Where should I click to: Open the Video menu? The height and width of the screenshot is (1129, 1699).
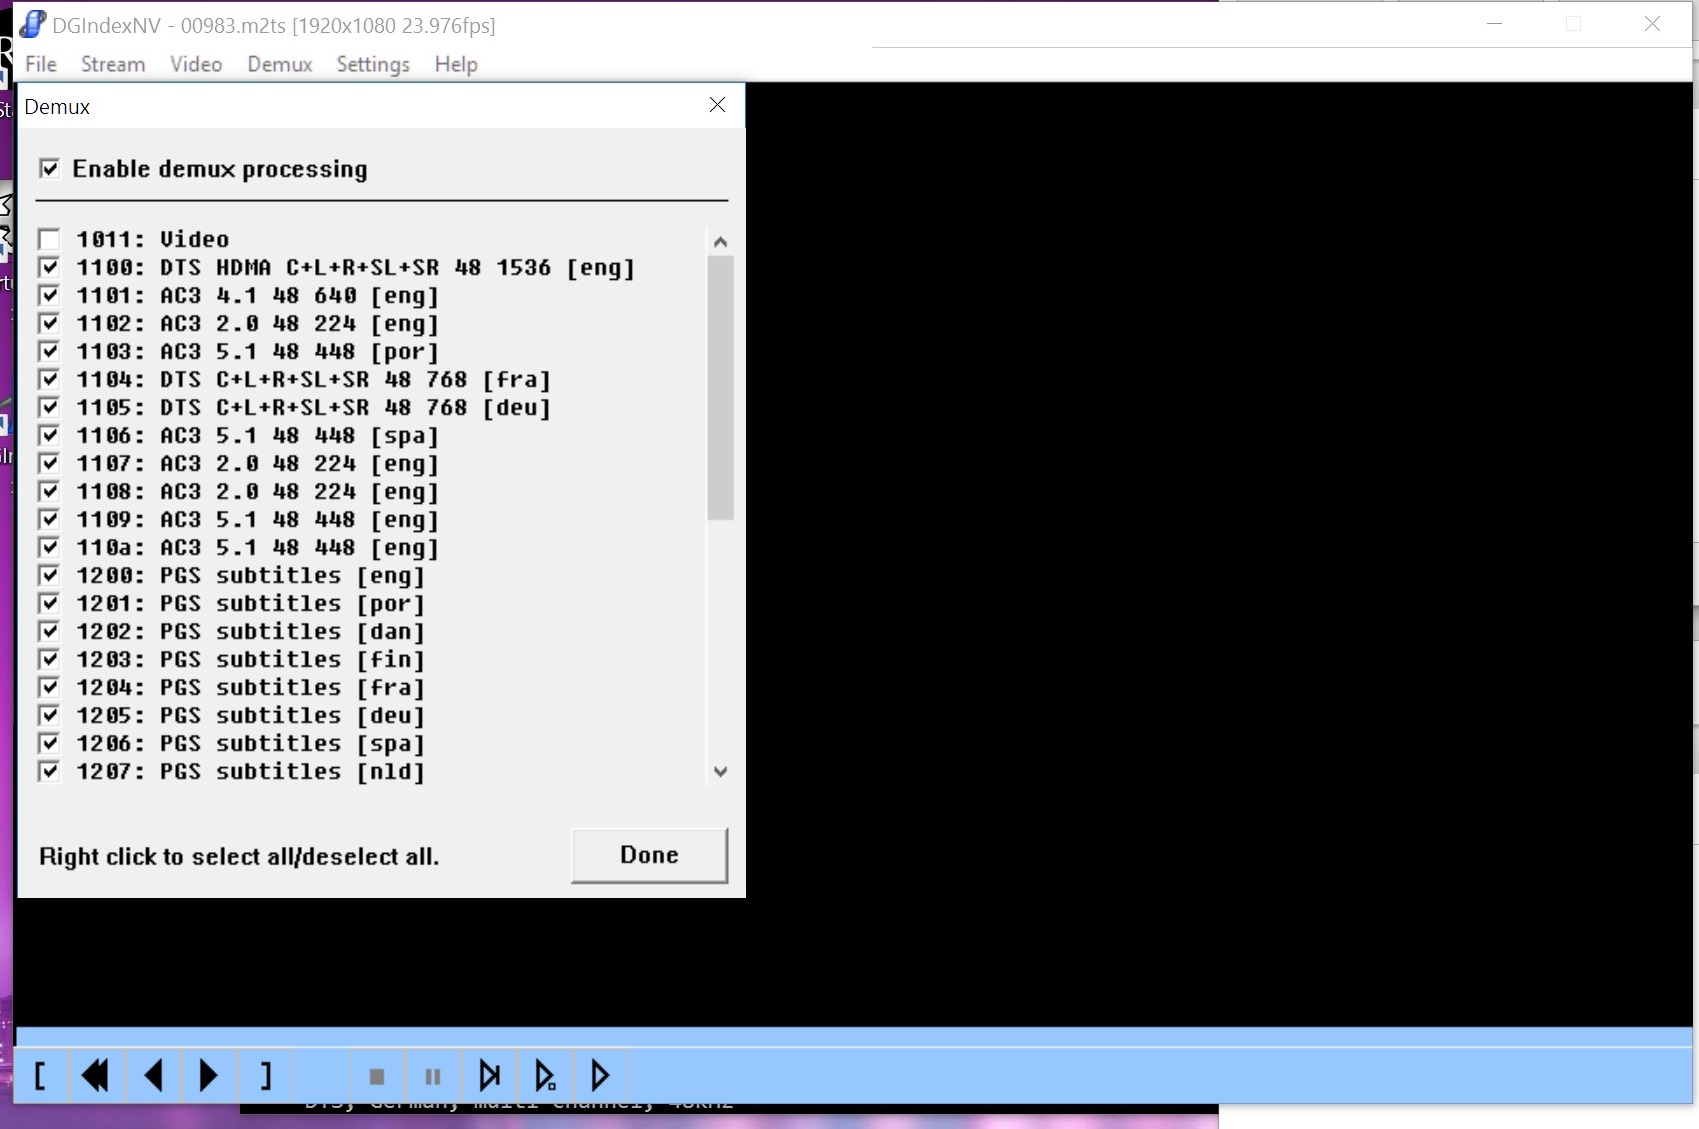click(x=196, y=64)
